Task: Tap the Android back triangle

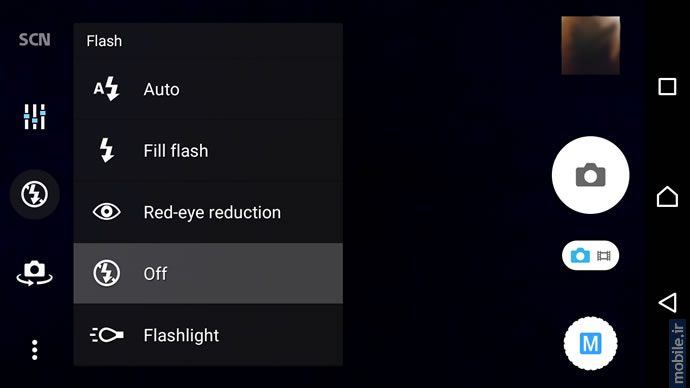Action: tap(667, 303)
